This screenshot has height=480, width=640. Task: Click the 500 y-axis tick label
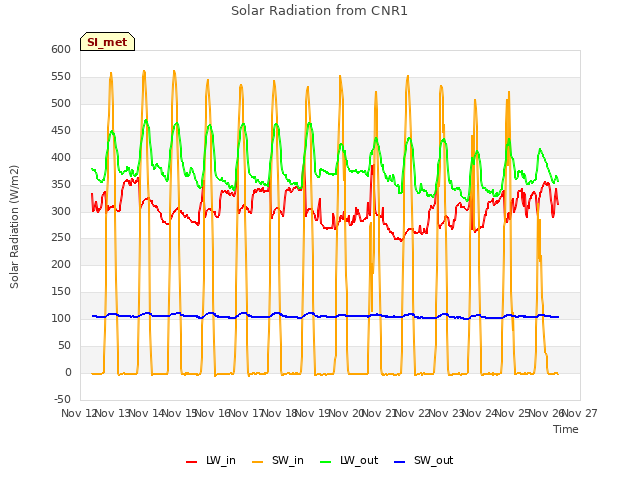coord(61,103)
